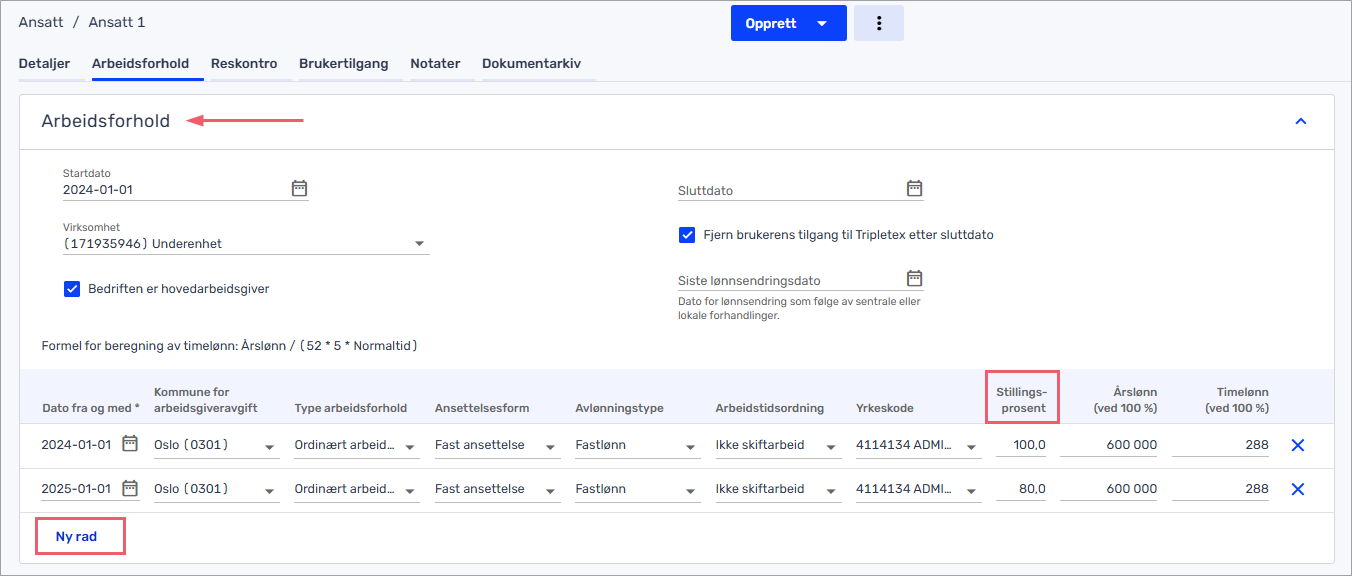Open the Virksomhet Underenhet dropdown
Screen dimensions: 1352x576
click(x=246, y=244)
